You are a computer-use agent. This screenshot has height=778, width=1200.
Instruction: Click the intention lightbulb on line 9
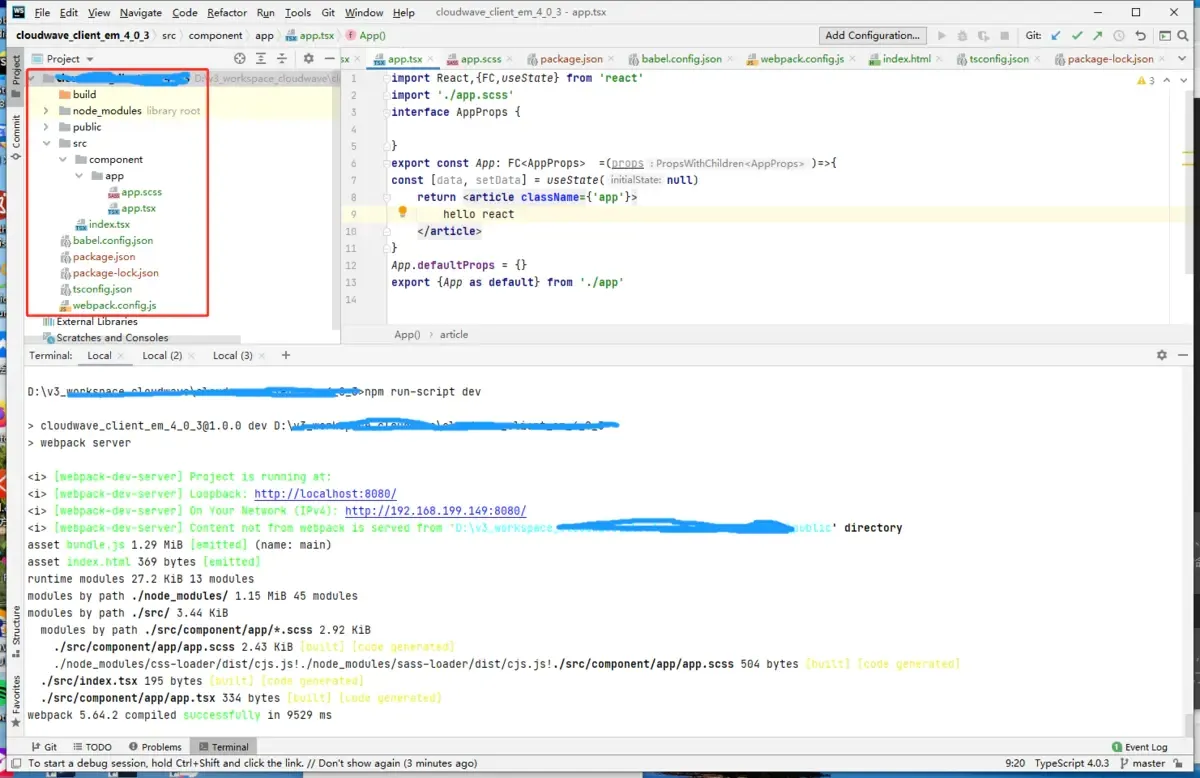click(403, 213)
